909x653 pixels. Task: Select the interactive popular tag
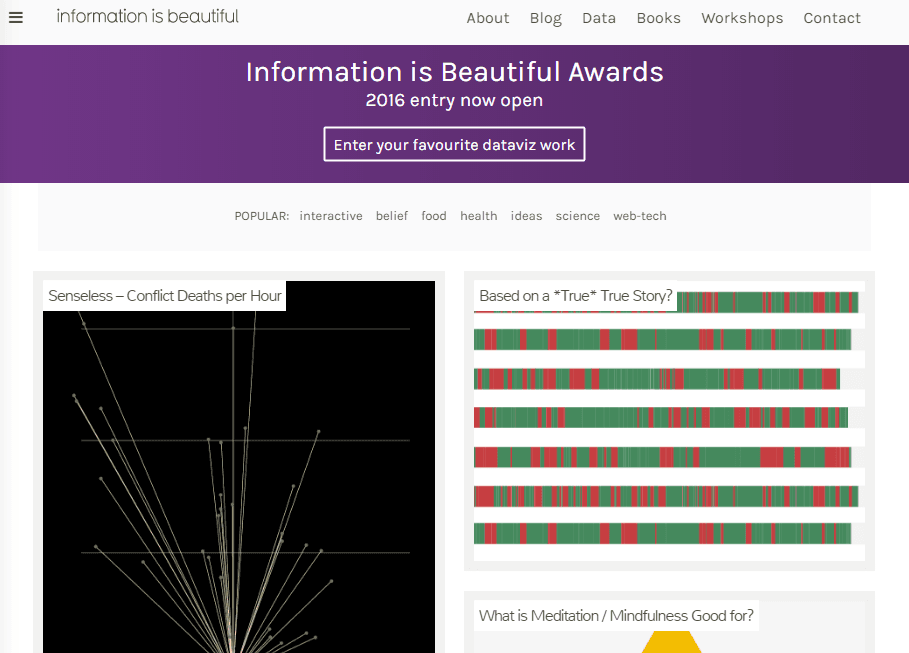(x=331, y=215)
